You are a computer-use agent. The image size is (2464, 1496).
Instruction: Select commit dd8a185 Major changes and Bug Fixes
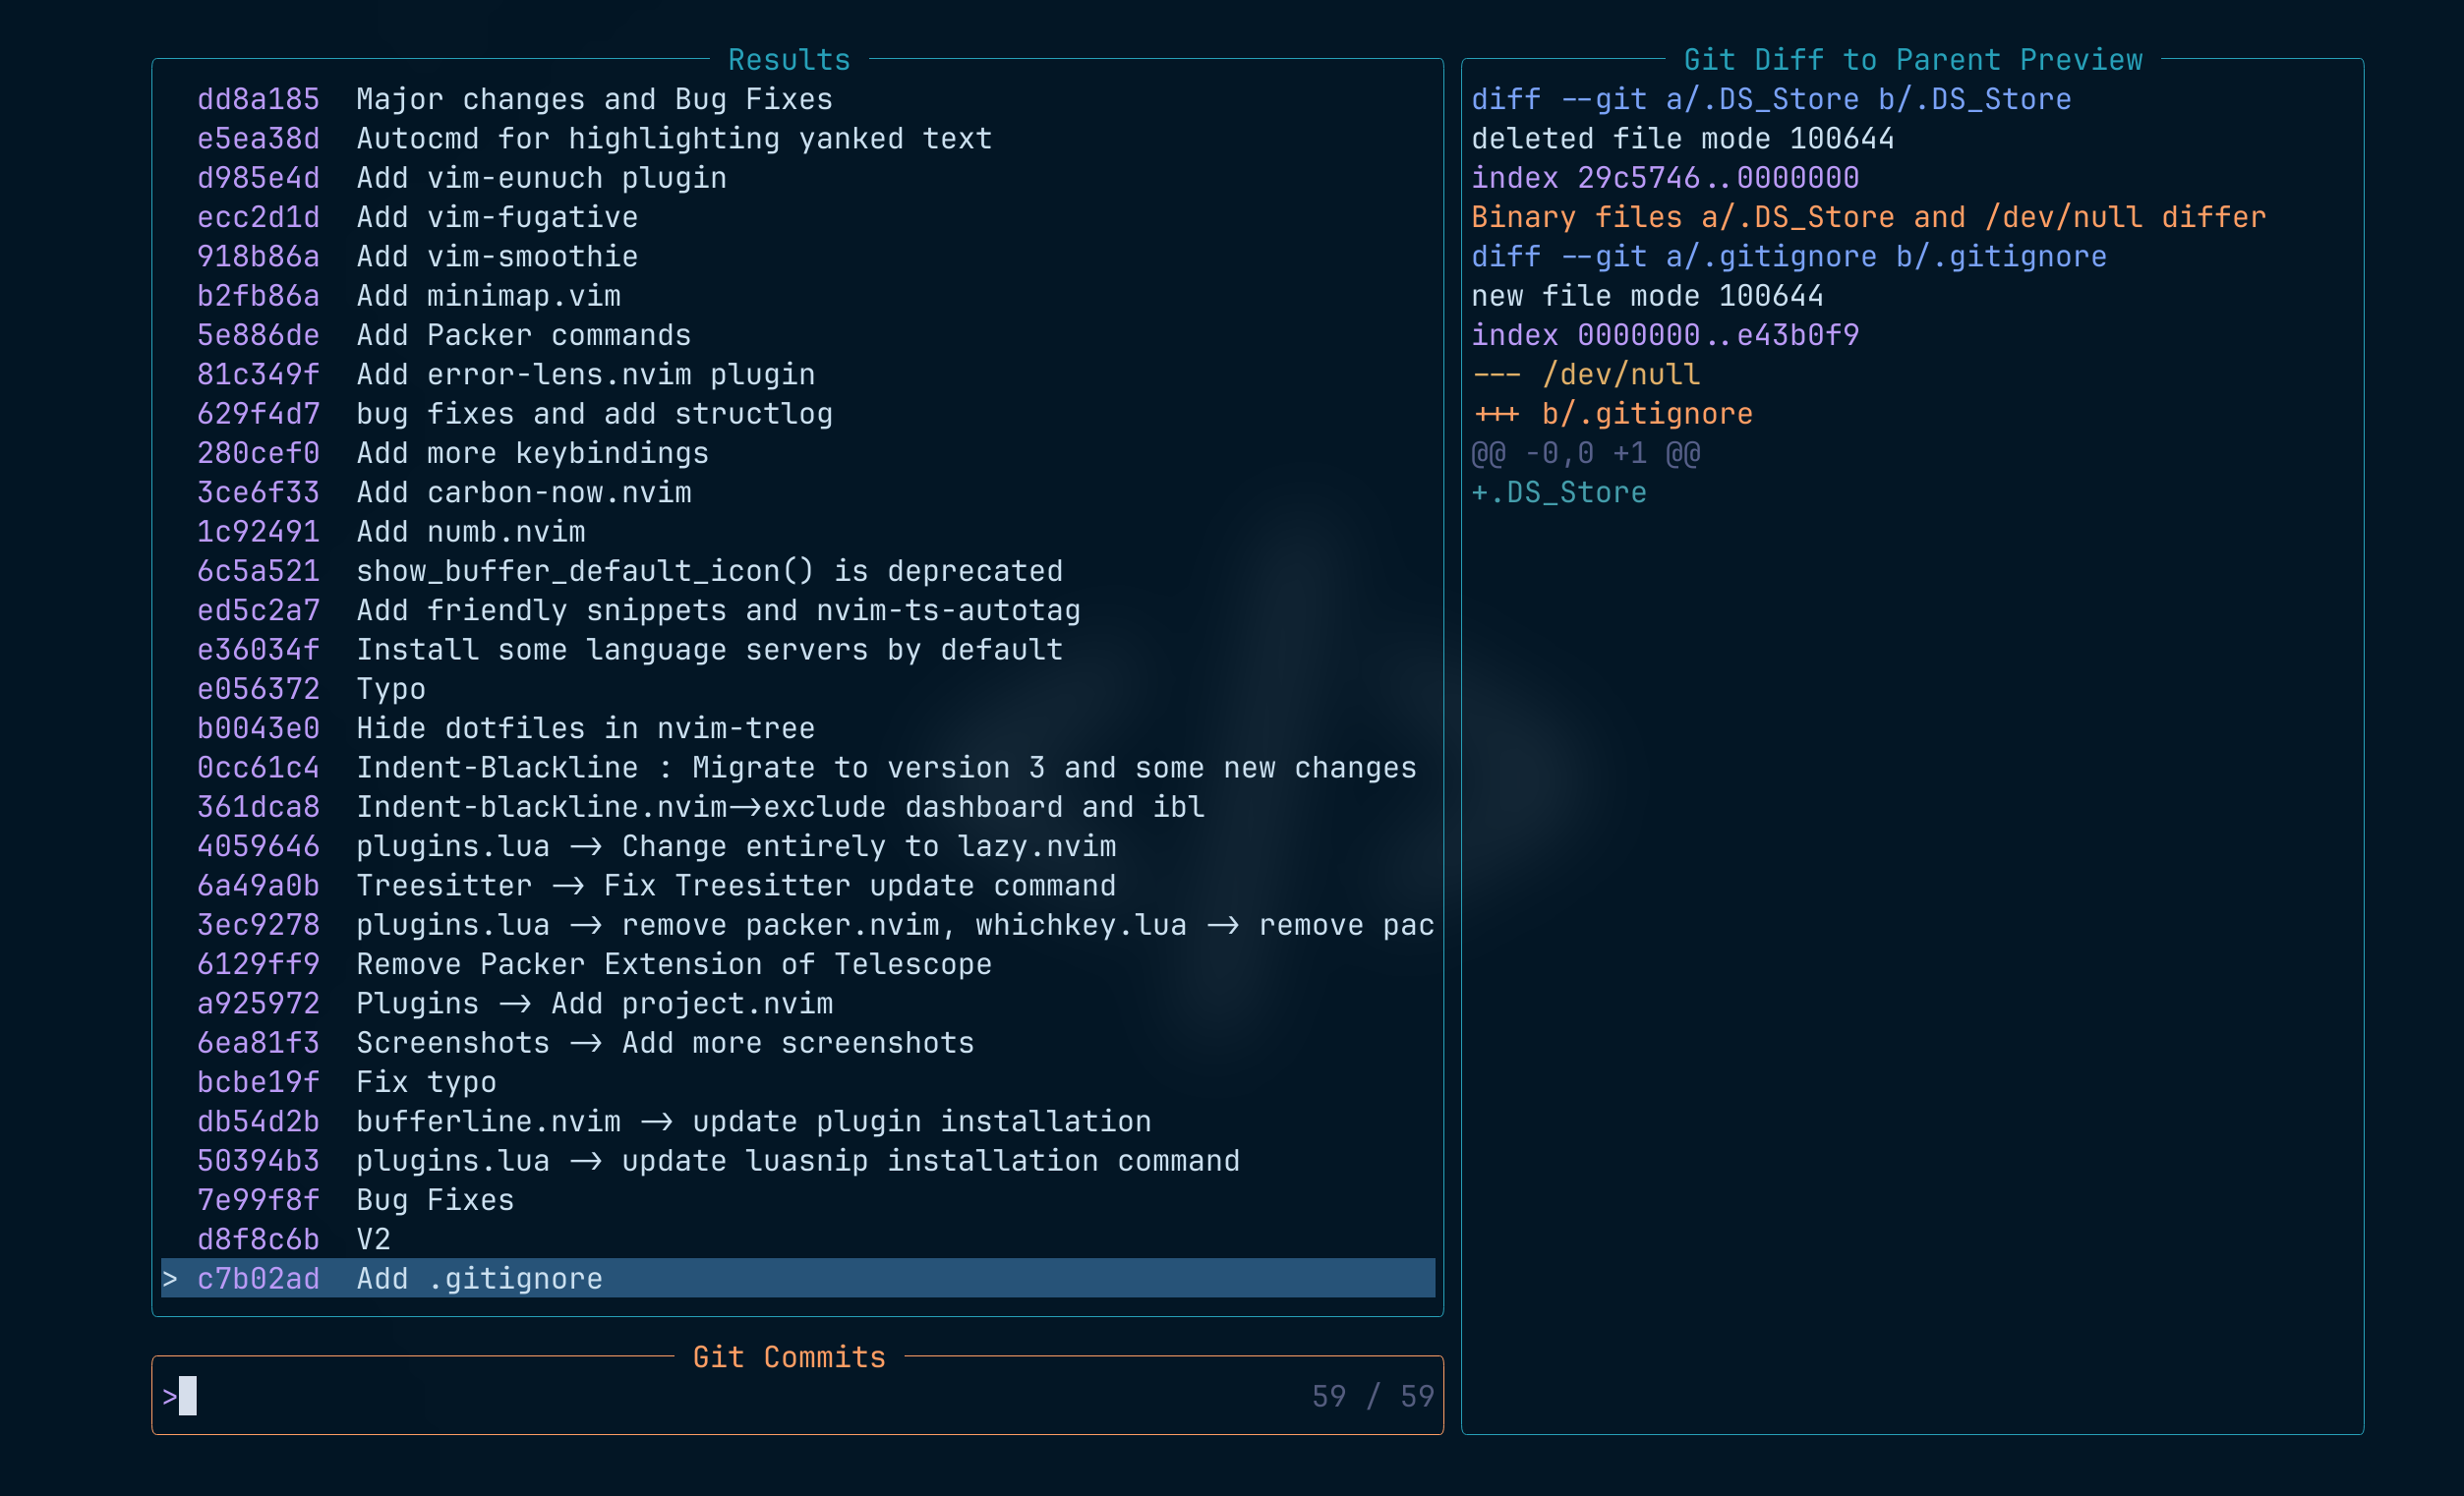tap(594, 99)
